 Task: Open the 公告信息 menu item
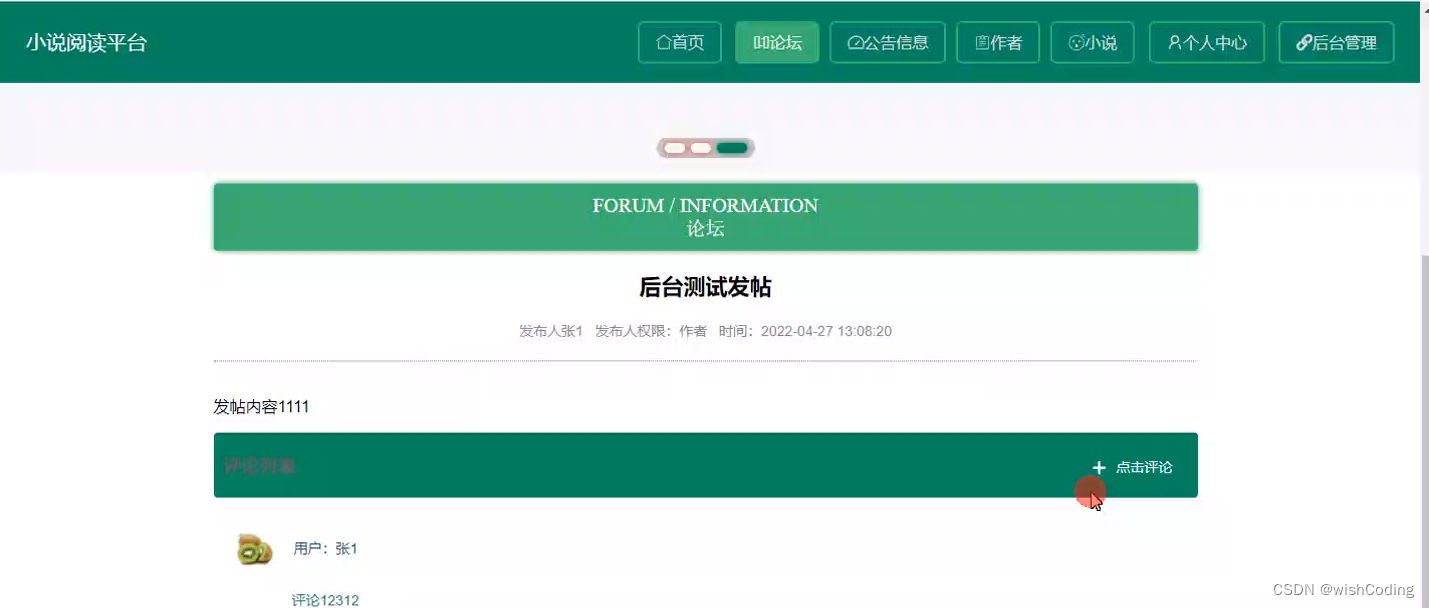click(x=888, y=42)
